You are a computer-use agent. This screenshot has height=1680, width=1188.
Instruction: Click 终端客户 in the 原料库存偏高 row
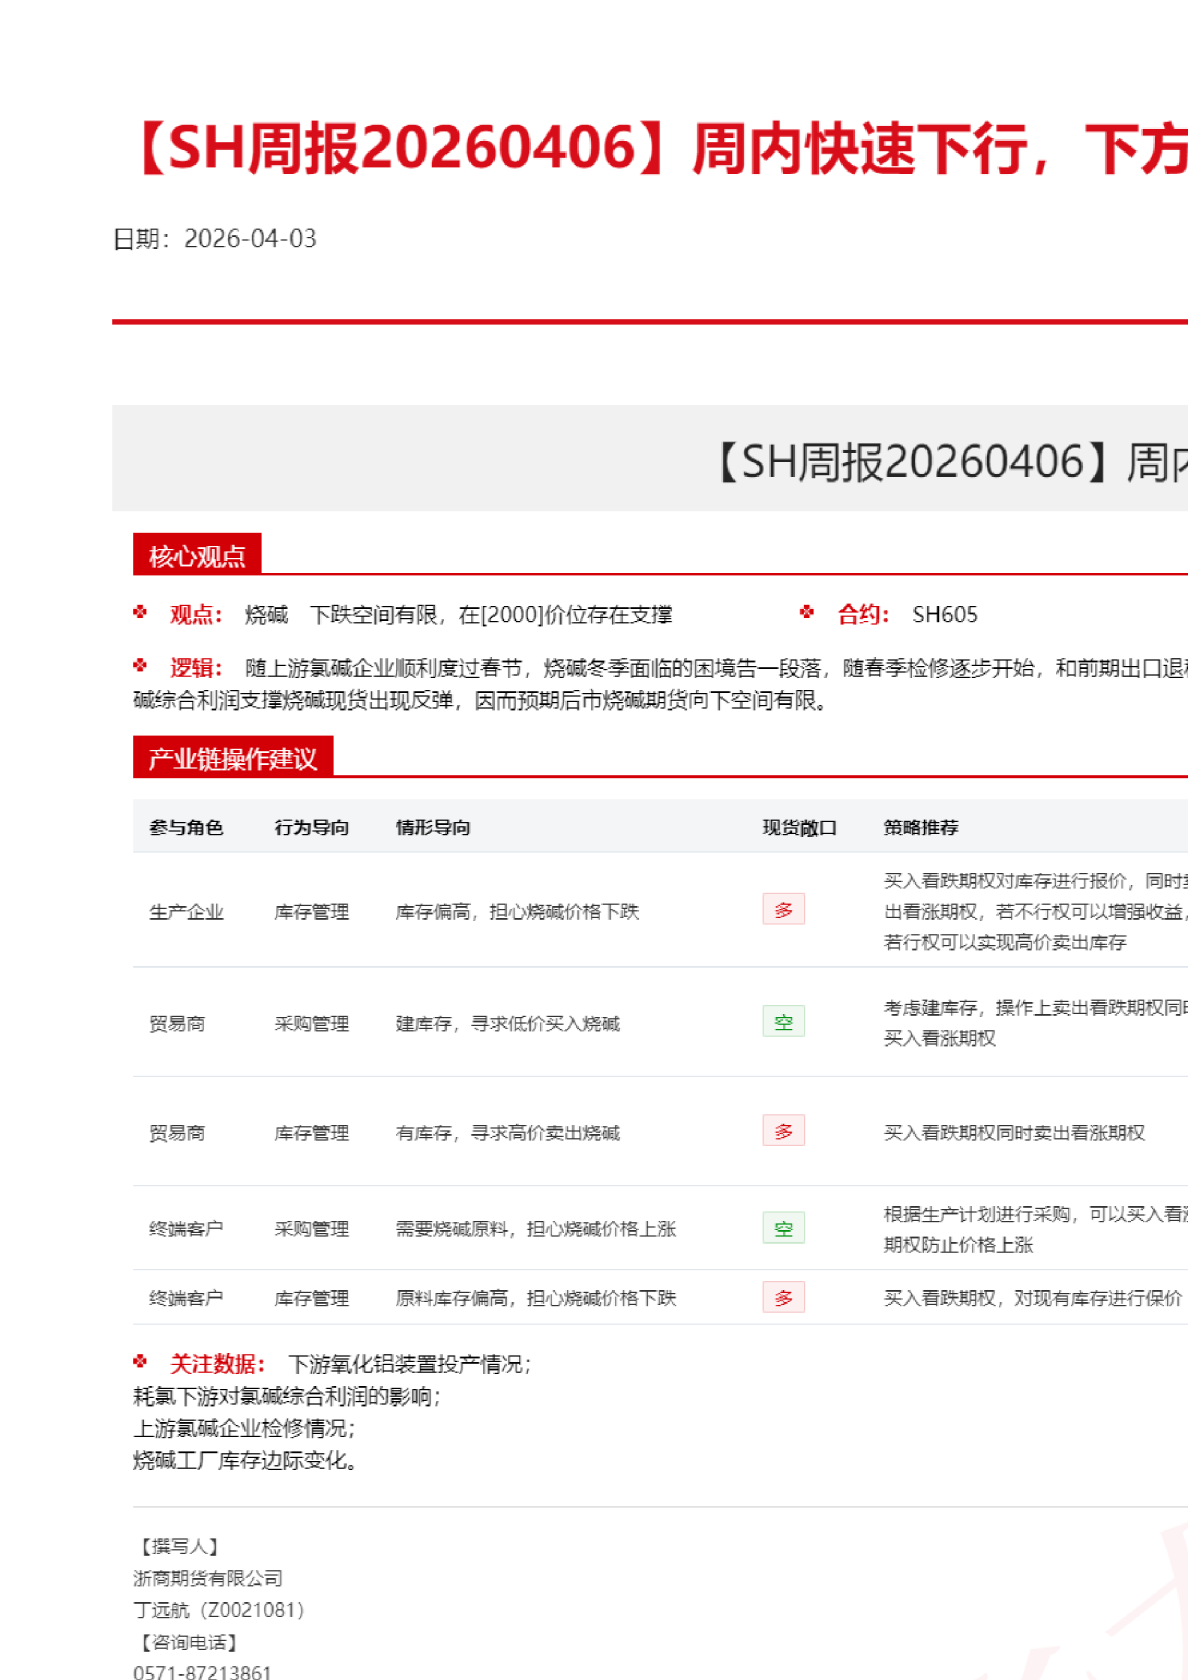pyautogui.click(x=186, y=1298)
